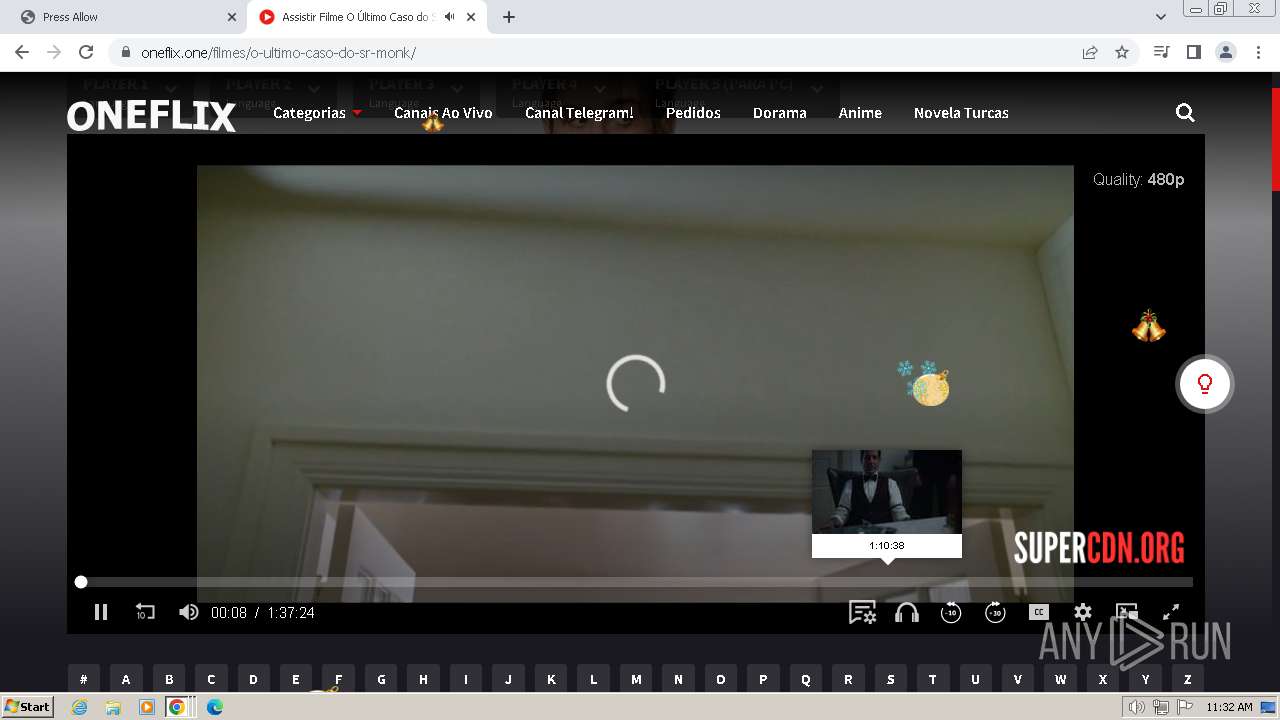Image resolution: width=1280 pixels, height=720 pixels.
Task: Toggle CC closed captions
Action: pyautogui.click(x=1039, y=612)
